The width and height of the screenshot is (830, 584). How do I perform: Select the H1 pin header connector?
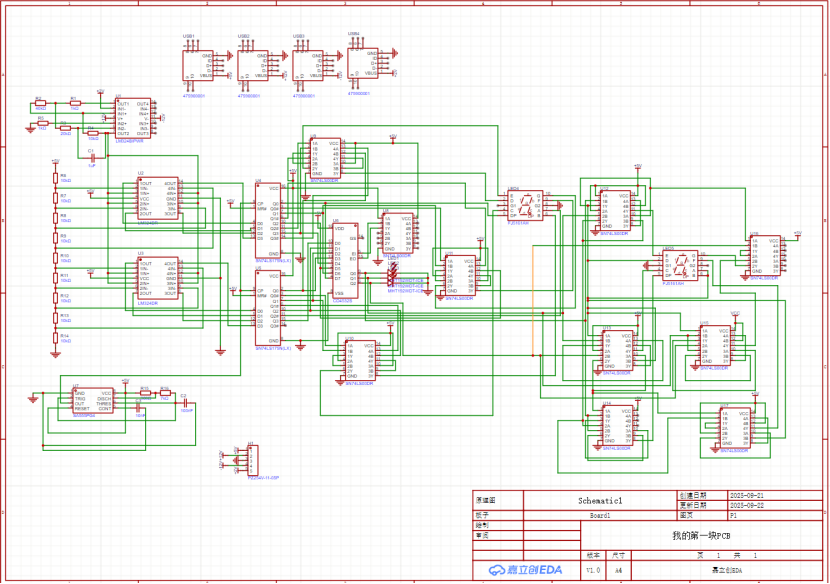click(252, 460)
